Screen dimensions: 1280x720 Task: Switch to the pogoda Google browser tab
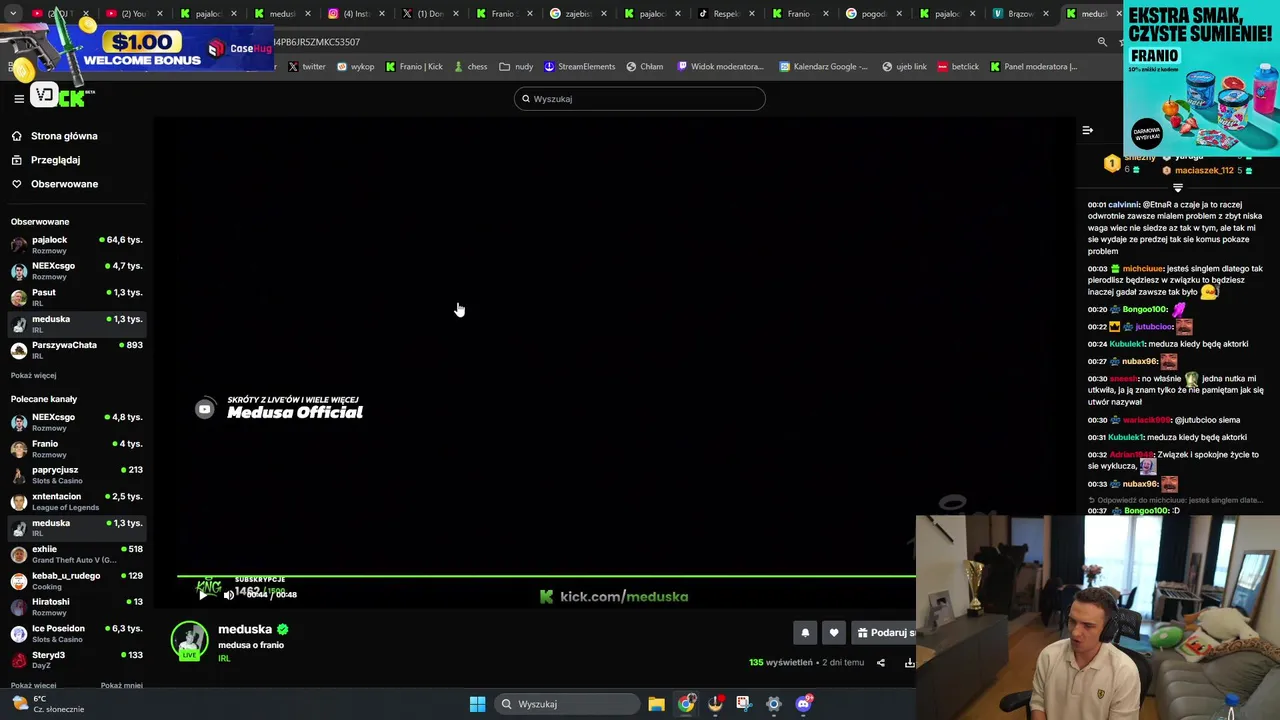point(875,14)
